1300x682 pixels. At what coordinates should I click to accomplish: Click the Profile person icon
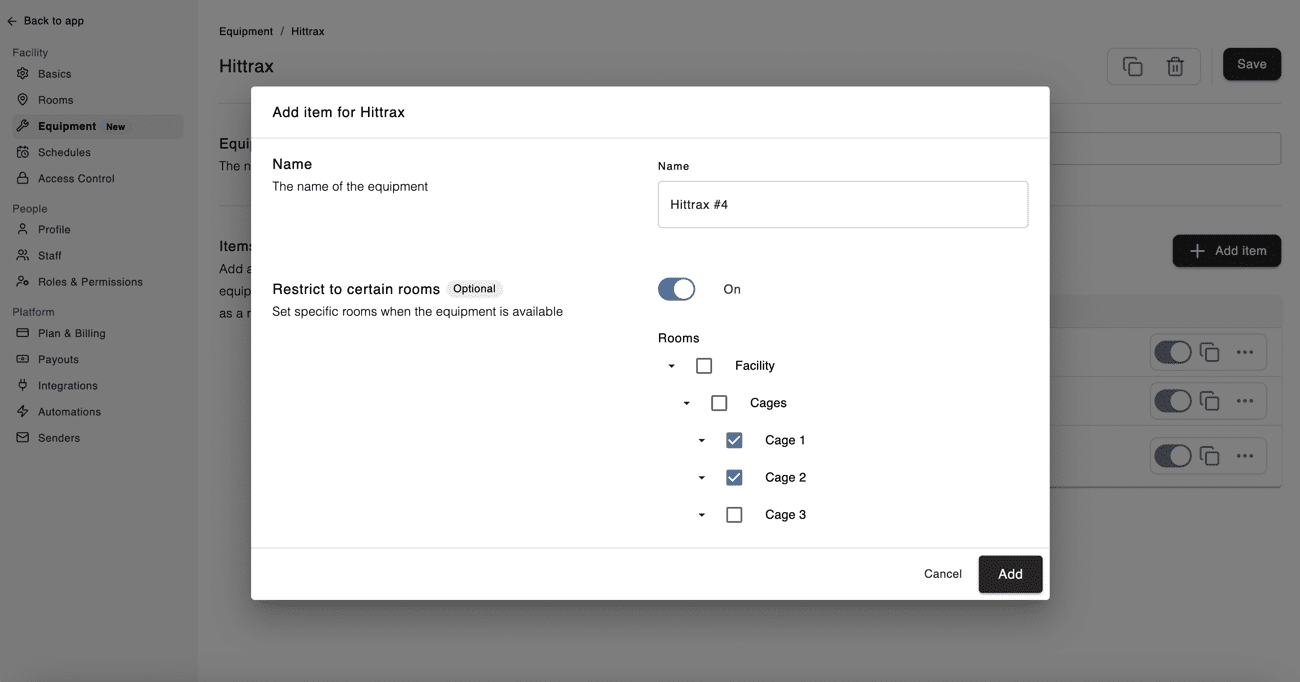(23, 229)
